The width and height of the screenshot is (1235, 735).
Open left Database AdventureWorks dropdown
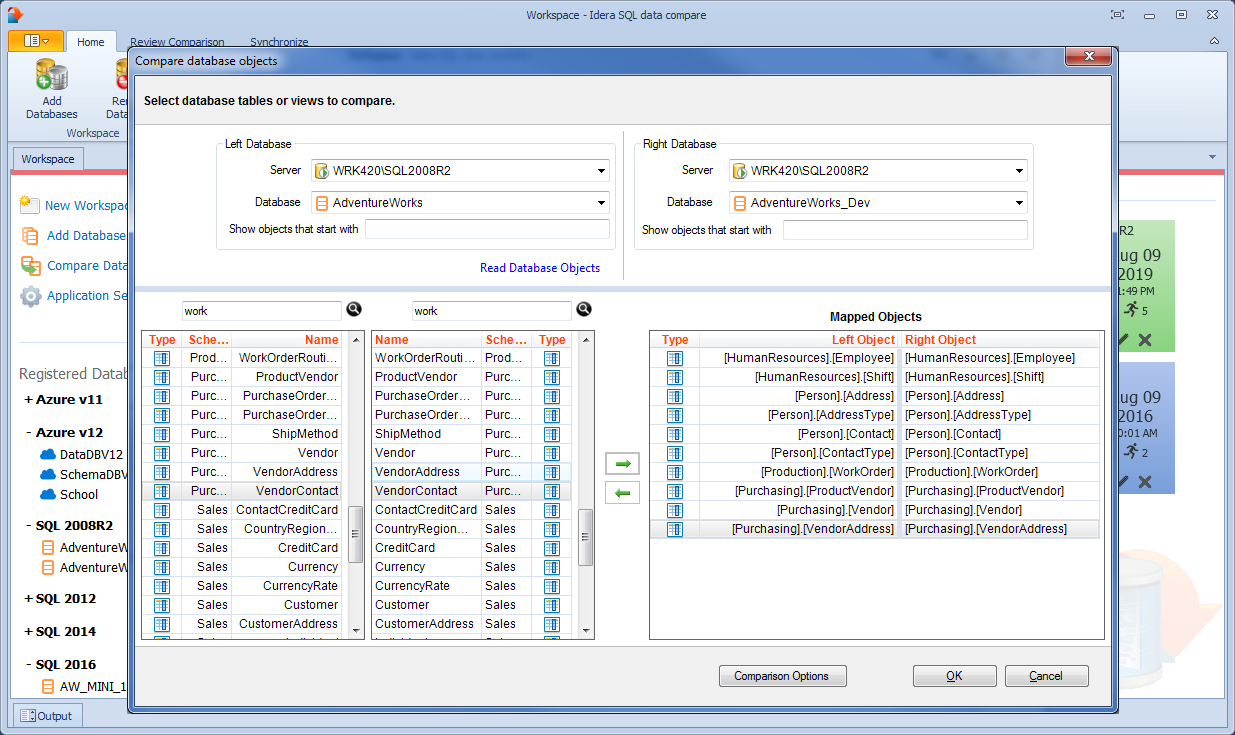[602, 203]
